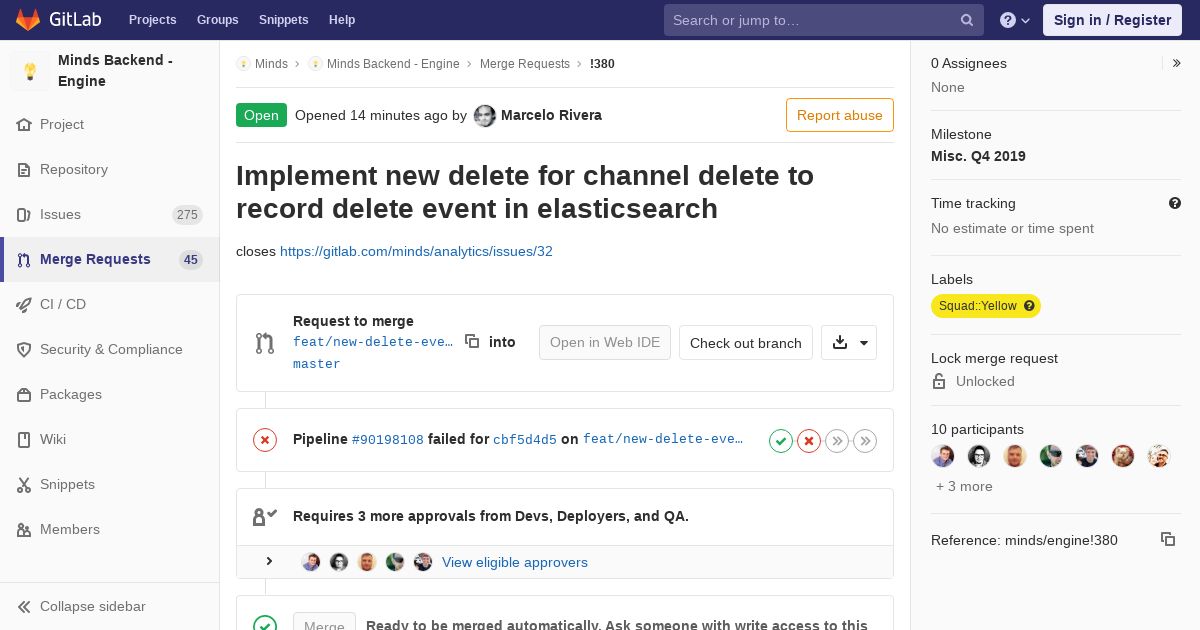Screen dimensions: 1200x630
Task: Open Help in top navigation
Action: (x=342, y=20)
